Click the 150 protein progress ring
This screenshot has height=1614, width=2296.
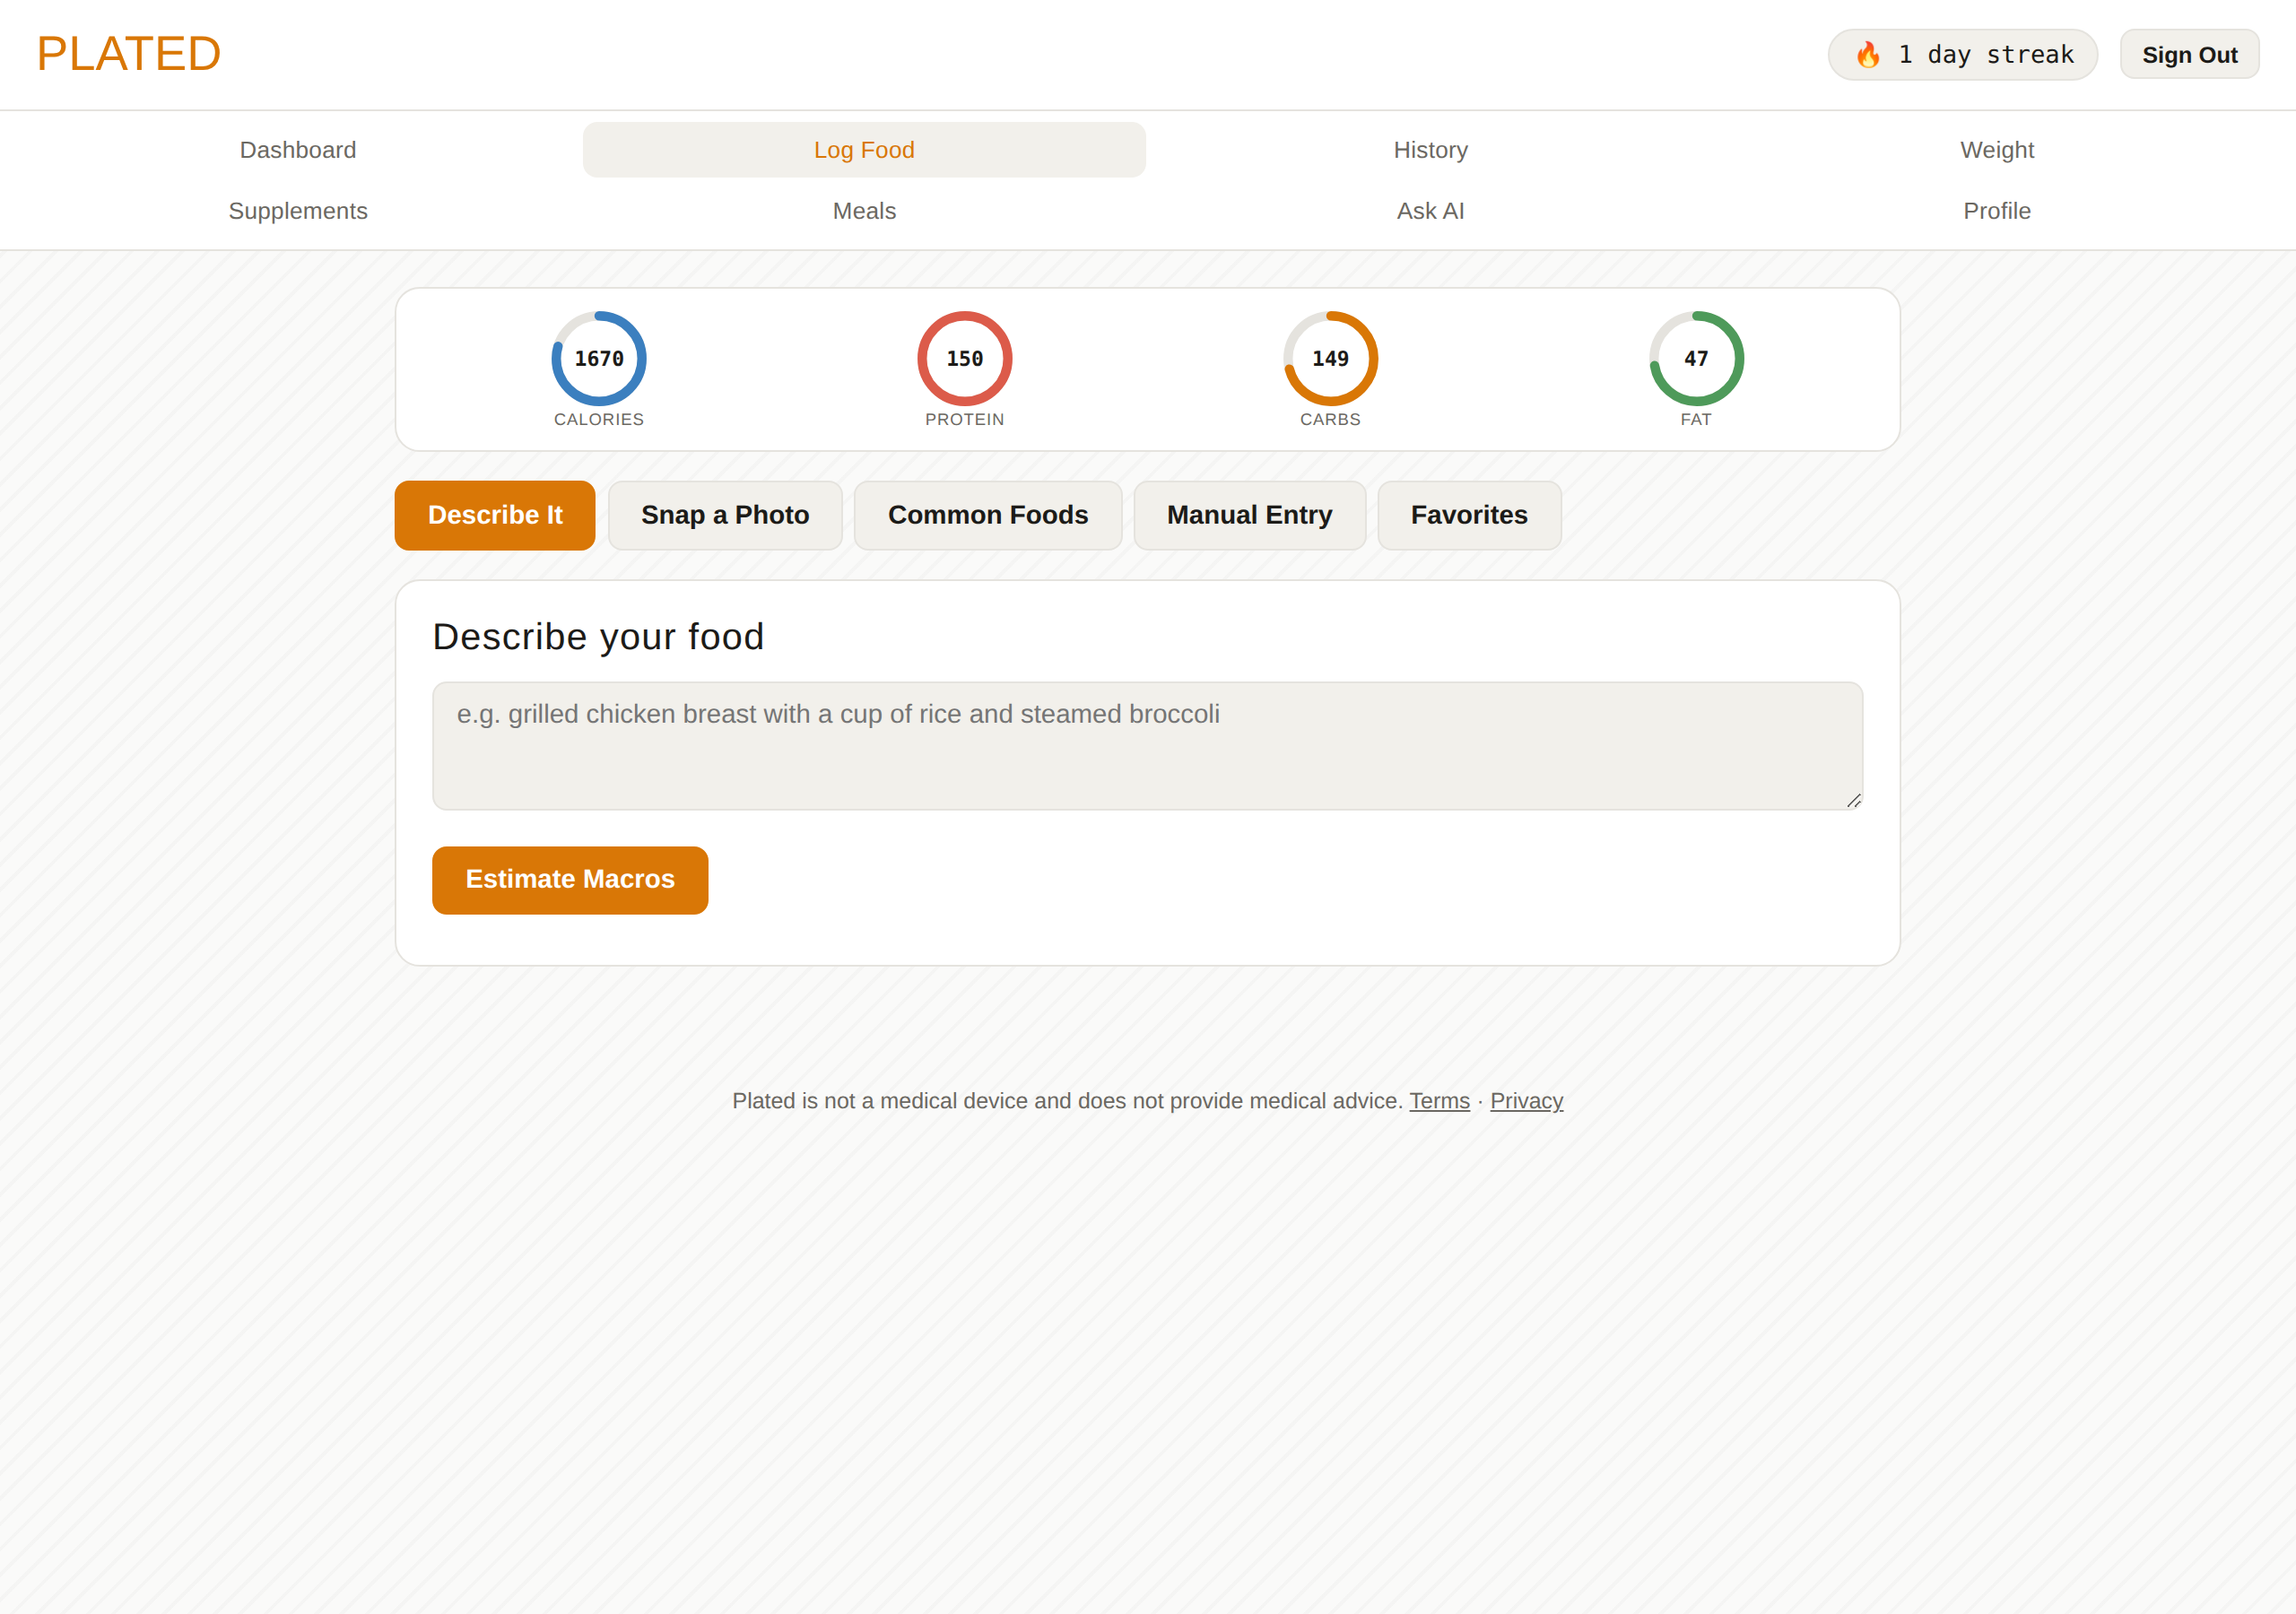click(965, 358)
